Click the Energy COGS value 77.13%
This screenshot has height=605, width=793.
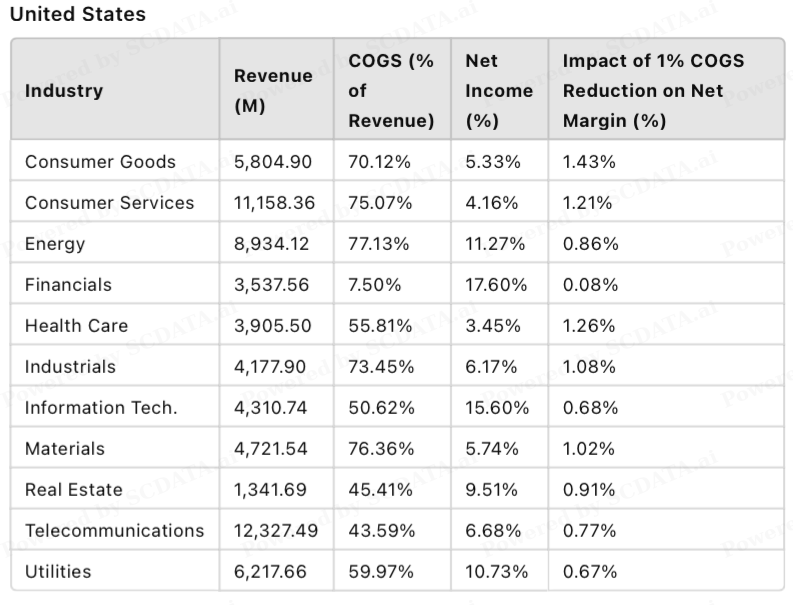[381, 244]
